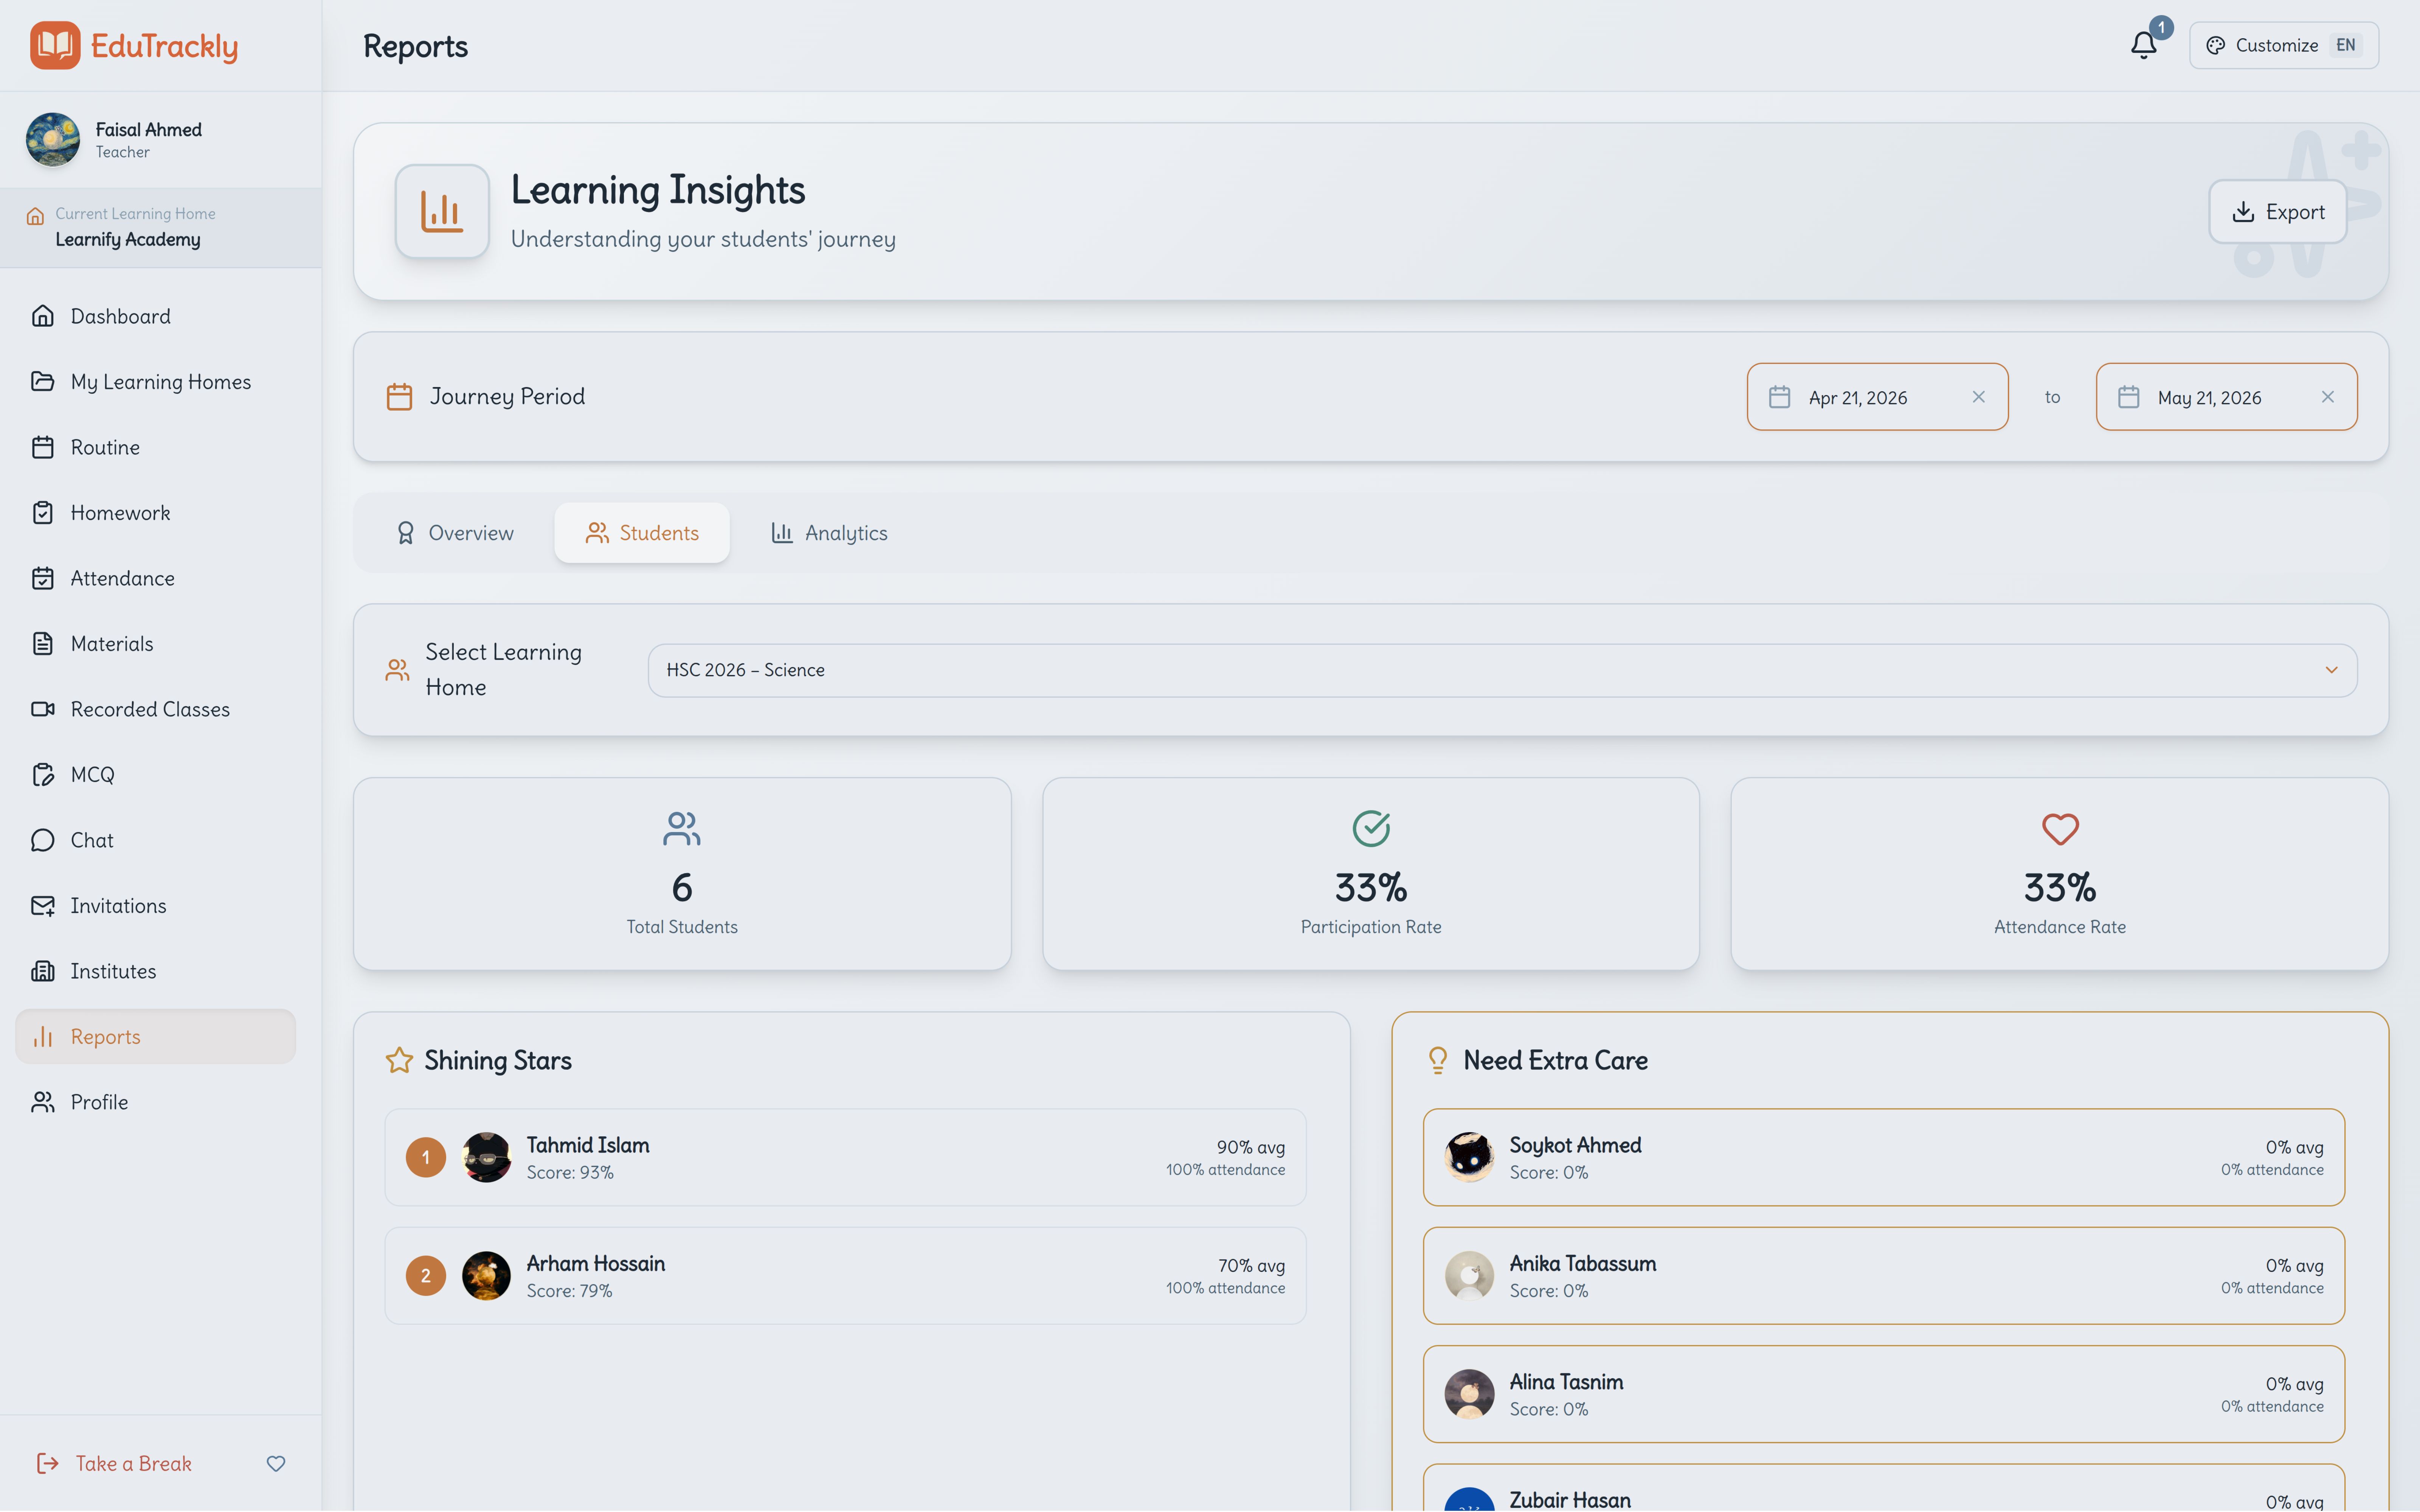Viewport: 2420px width, 1512px height.
Task: Click the Chat bubble icon
Action: tap(43, 840)
